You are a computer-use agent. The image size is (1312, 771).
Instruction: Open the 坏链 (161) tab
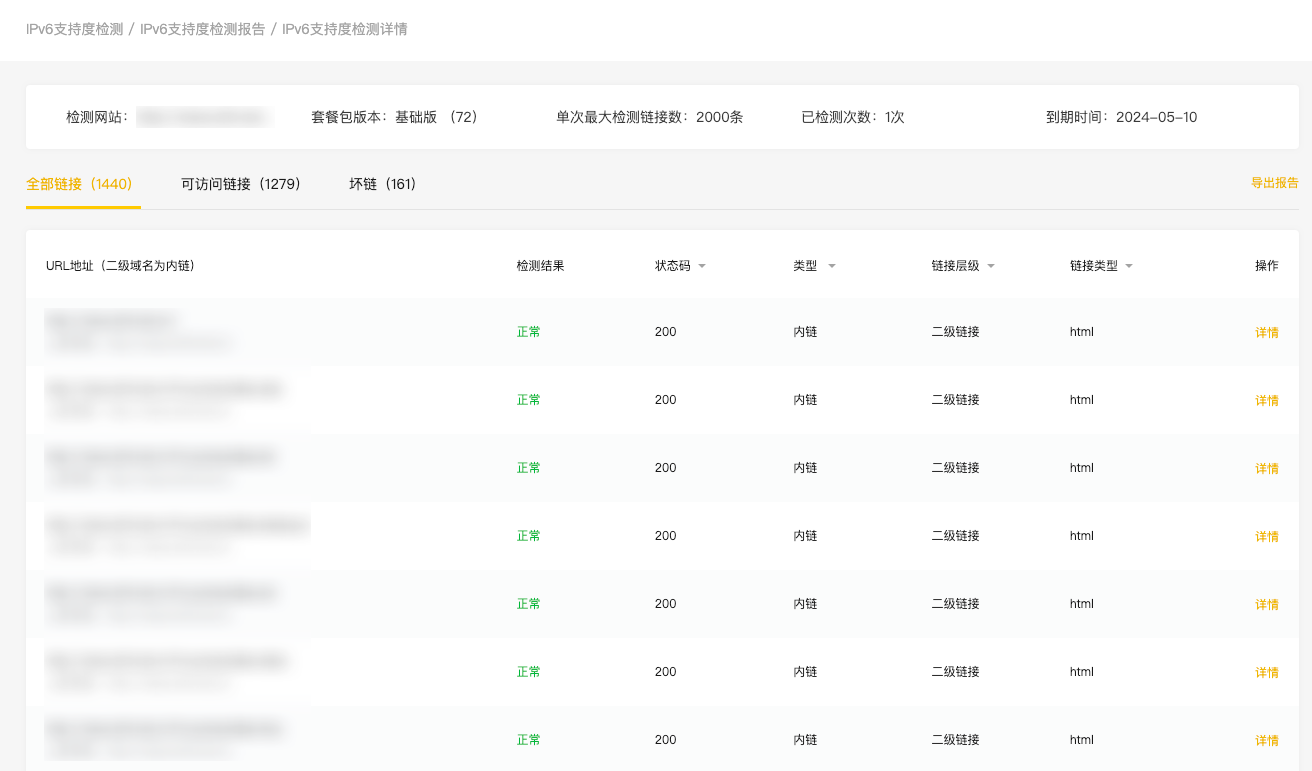tap(382, 184)
